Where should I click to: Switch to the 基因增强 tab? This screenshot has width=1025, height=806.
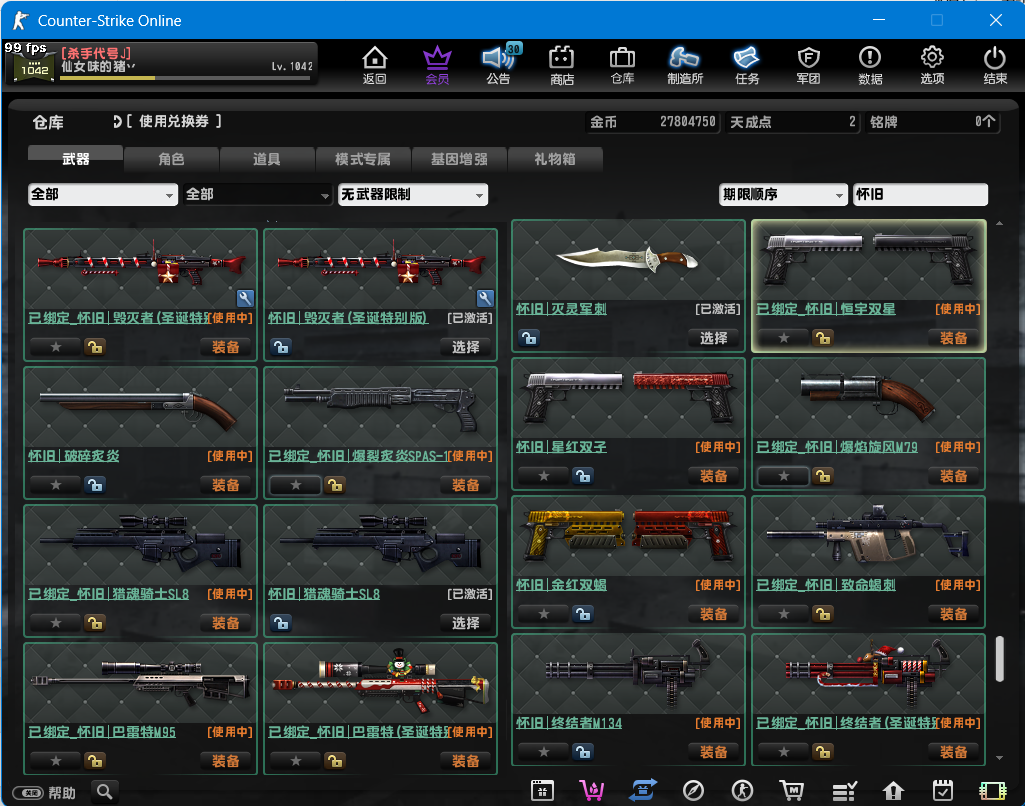tap(459, 159)
